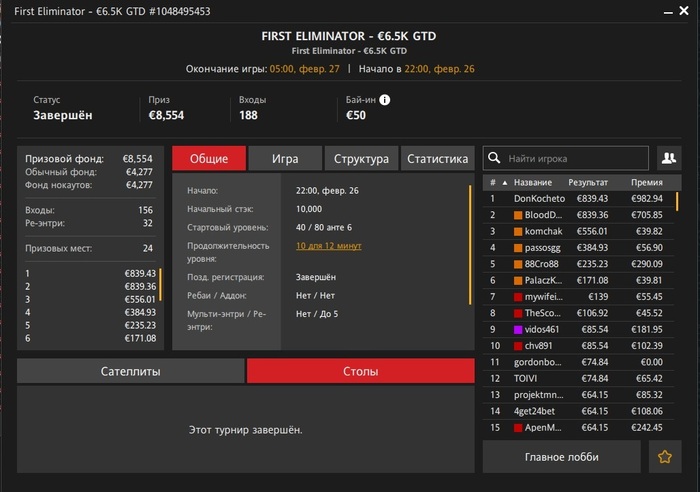This screenshot has height=492, width=700.
Task: Select player TOIVI row
Action: pos(579,379)
